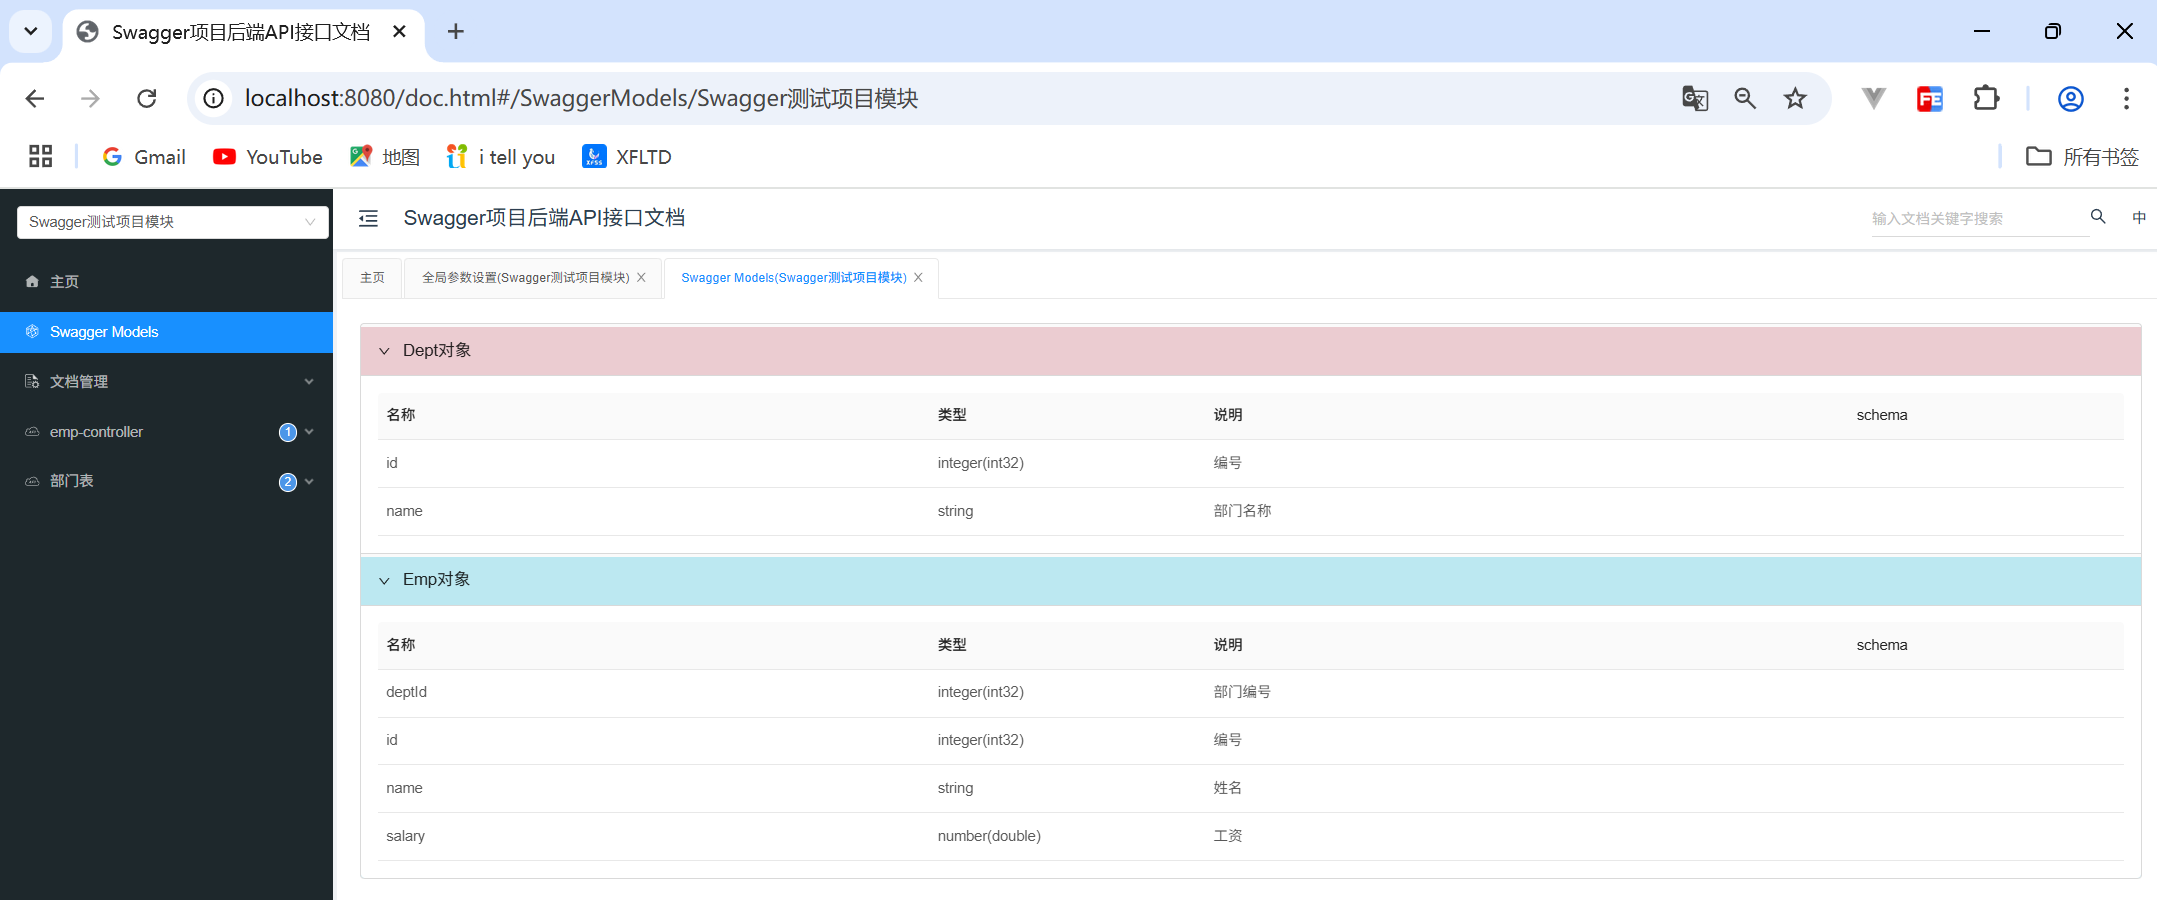Screen dimensions: 2157x900
Task: Expand 文档管理 sidebar menu
Action: coord(166,382)
